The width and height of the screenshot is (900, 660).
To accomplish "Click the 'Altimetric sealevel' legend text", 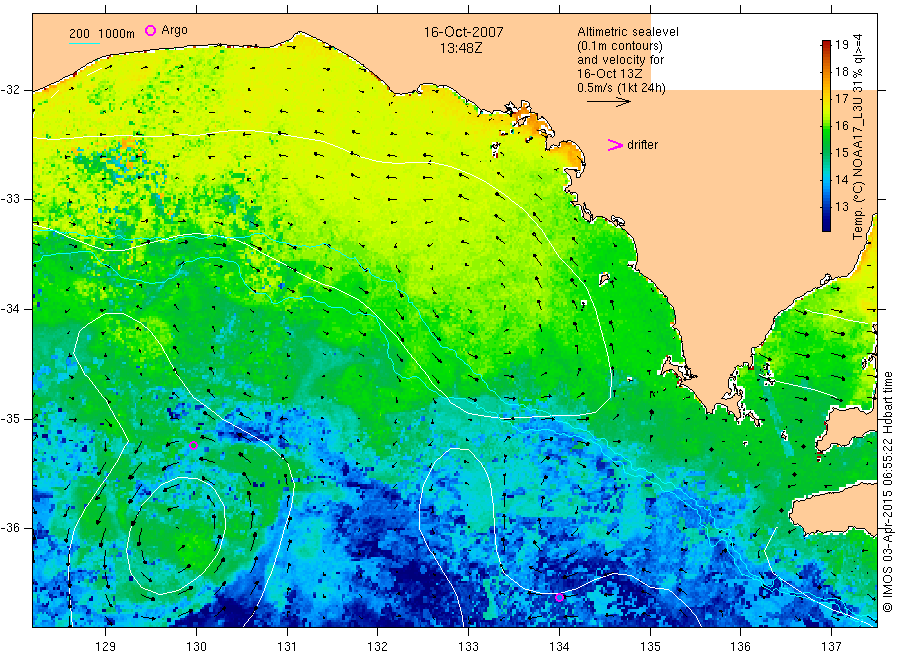I will tap(627, 32).
